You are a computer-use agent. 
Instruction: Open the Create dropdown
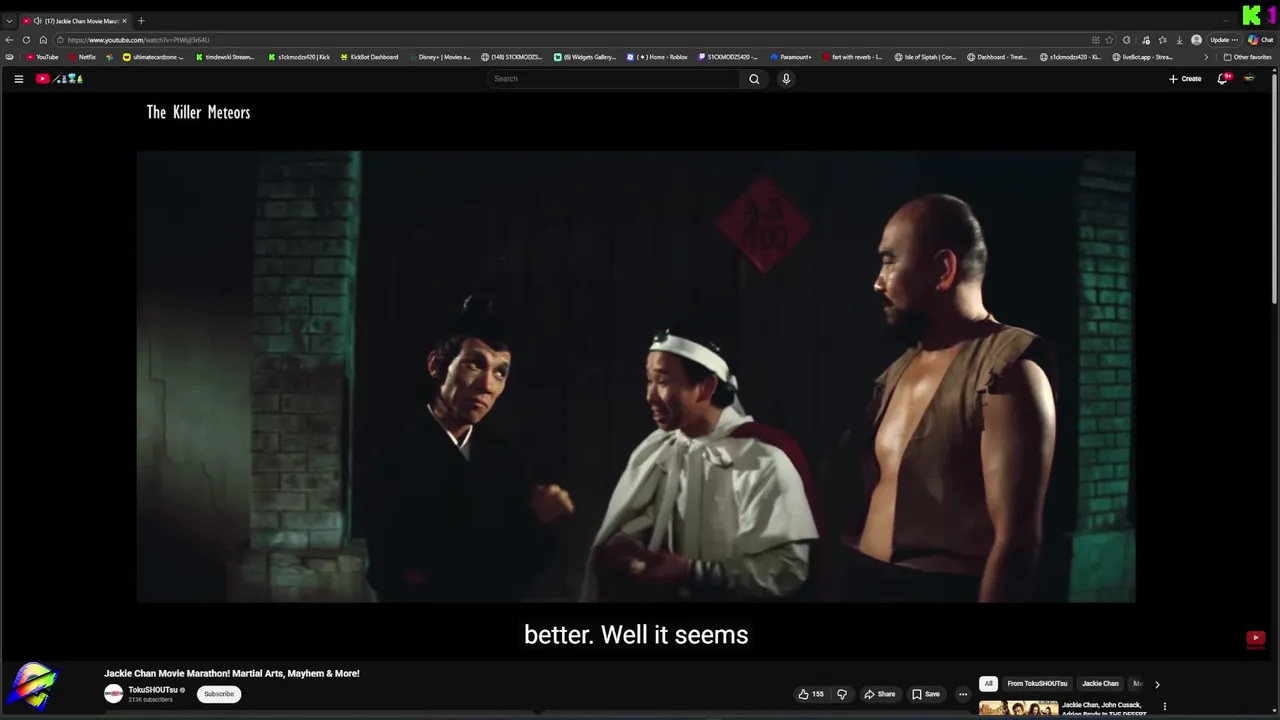1185,79
